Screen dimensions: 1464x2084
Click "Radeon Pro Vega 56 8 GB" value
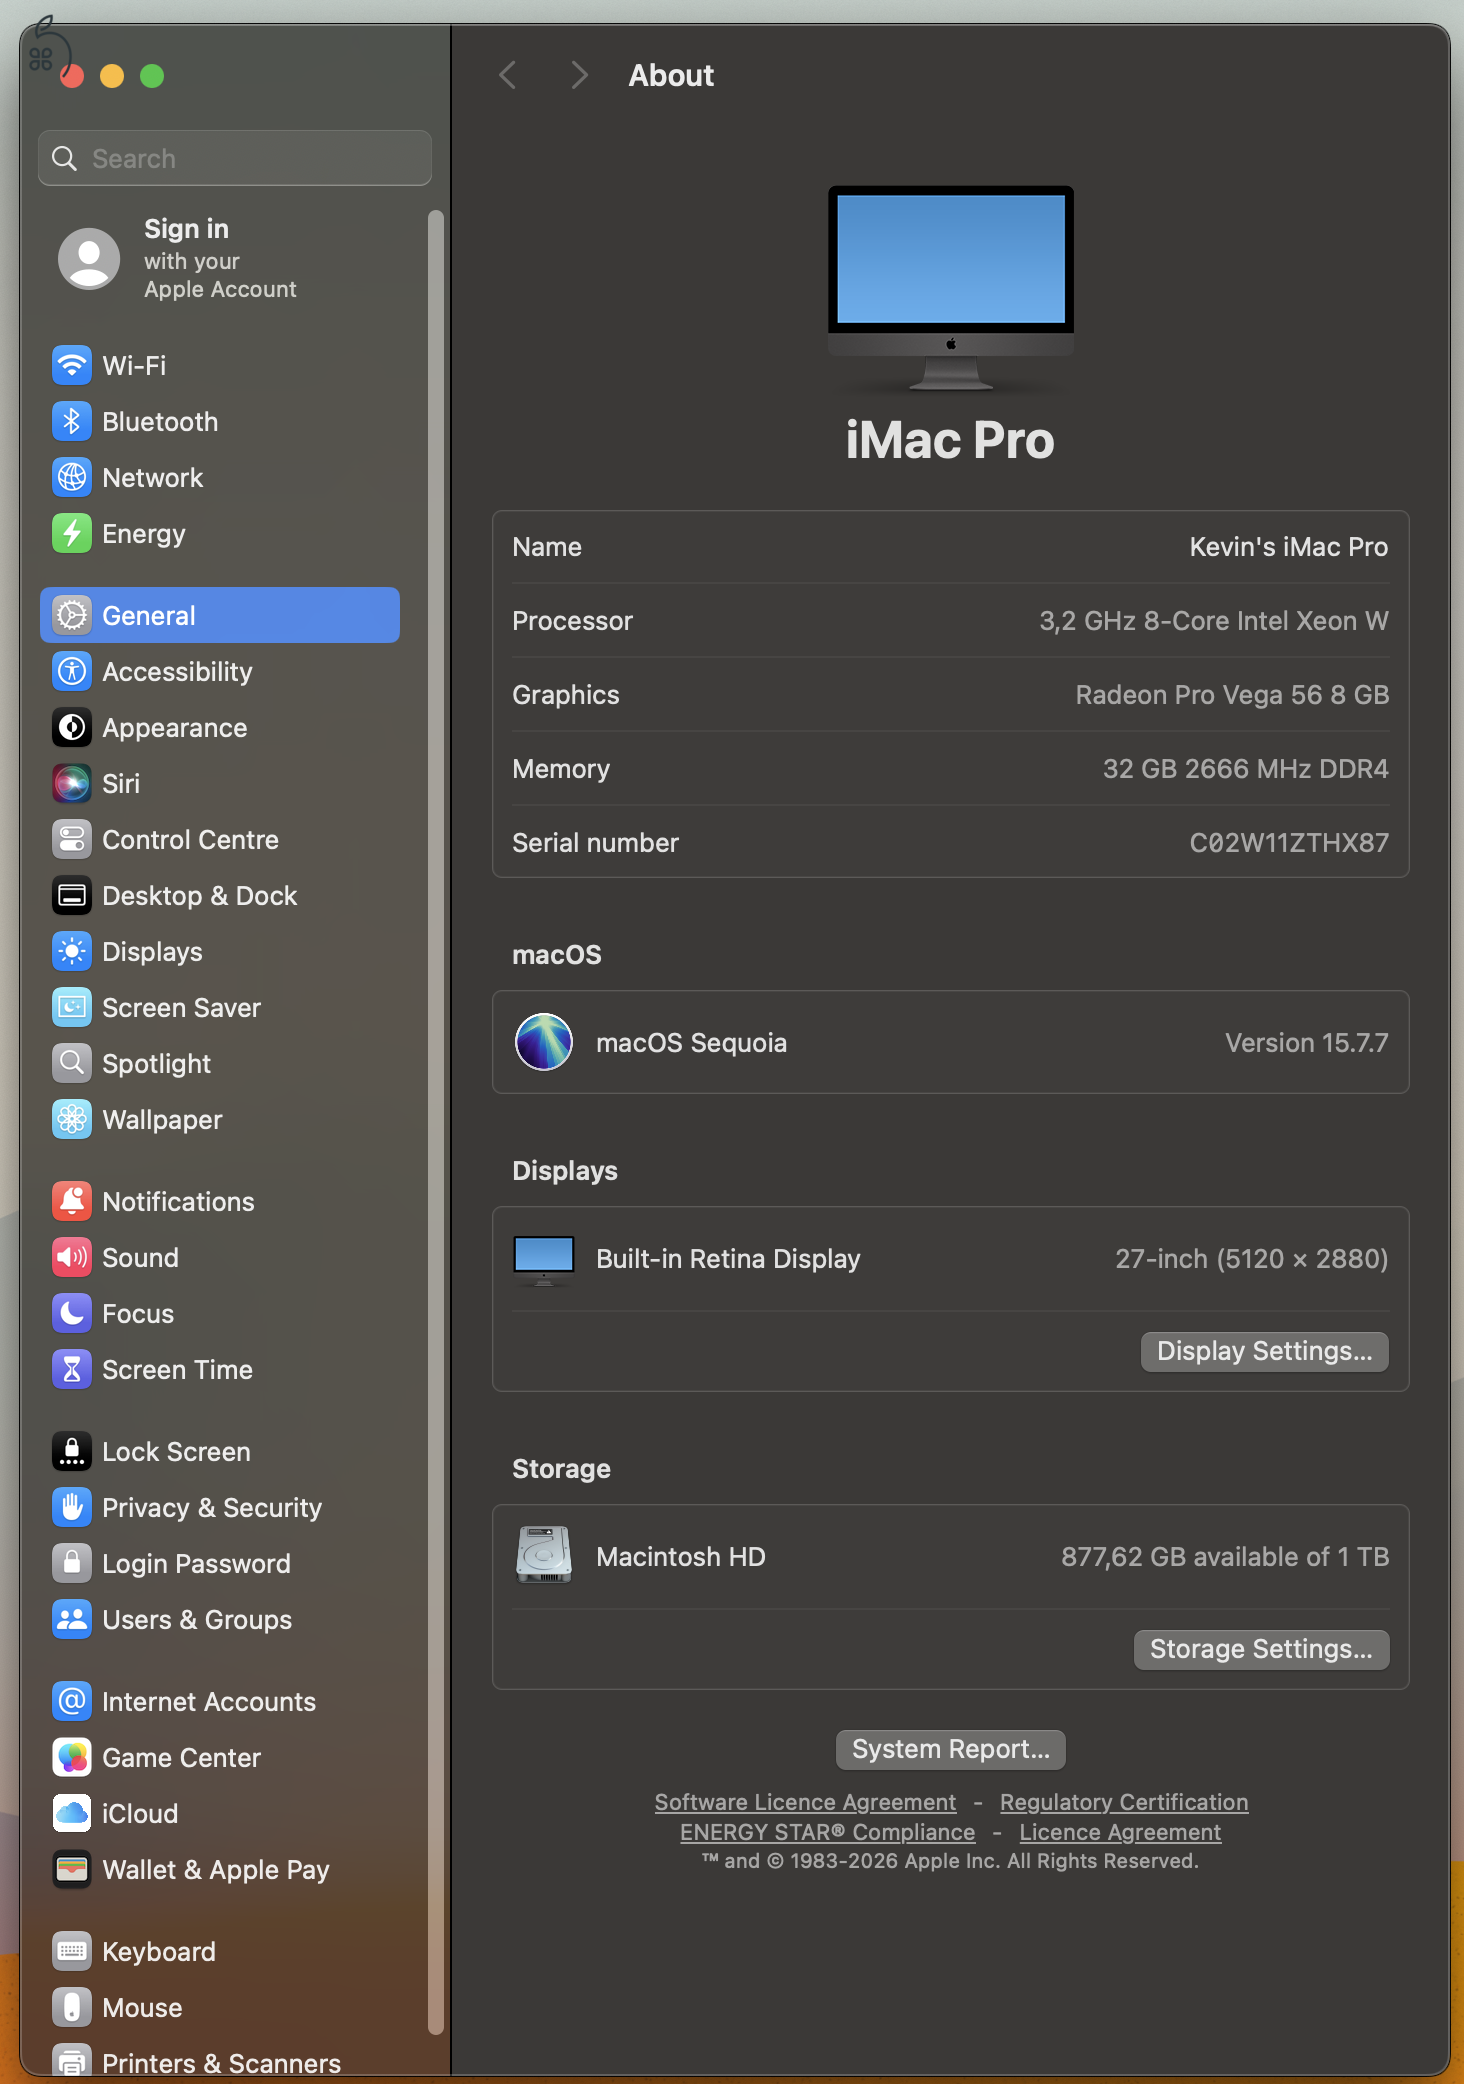(x=1232, y=695)
